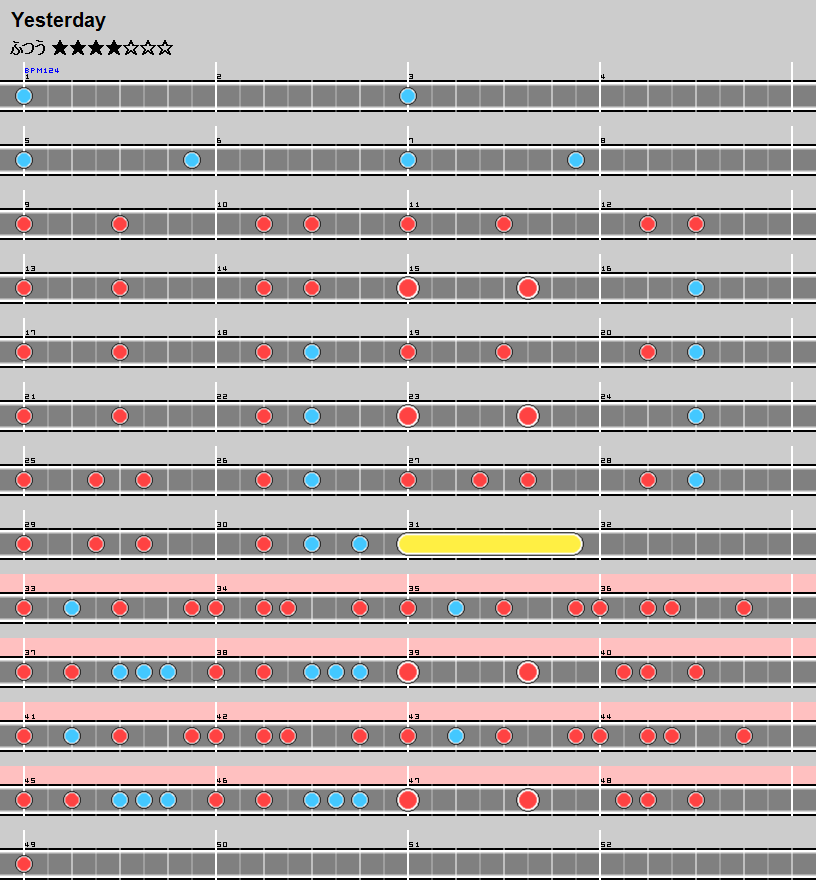
Task: Click the pink go-go band above measure 35
Action: [x=500, y=582]
